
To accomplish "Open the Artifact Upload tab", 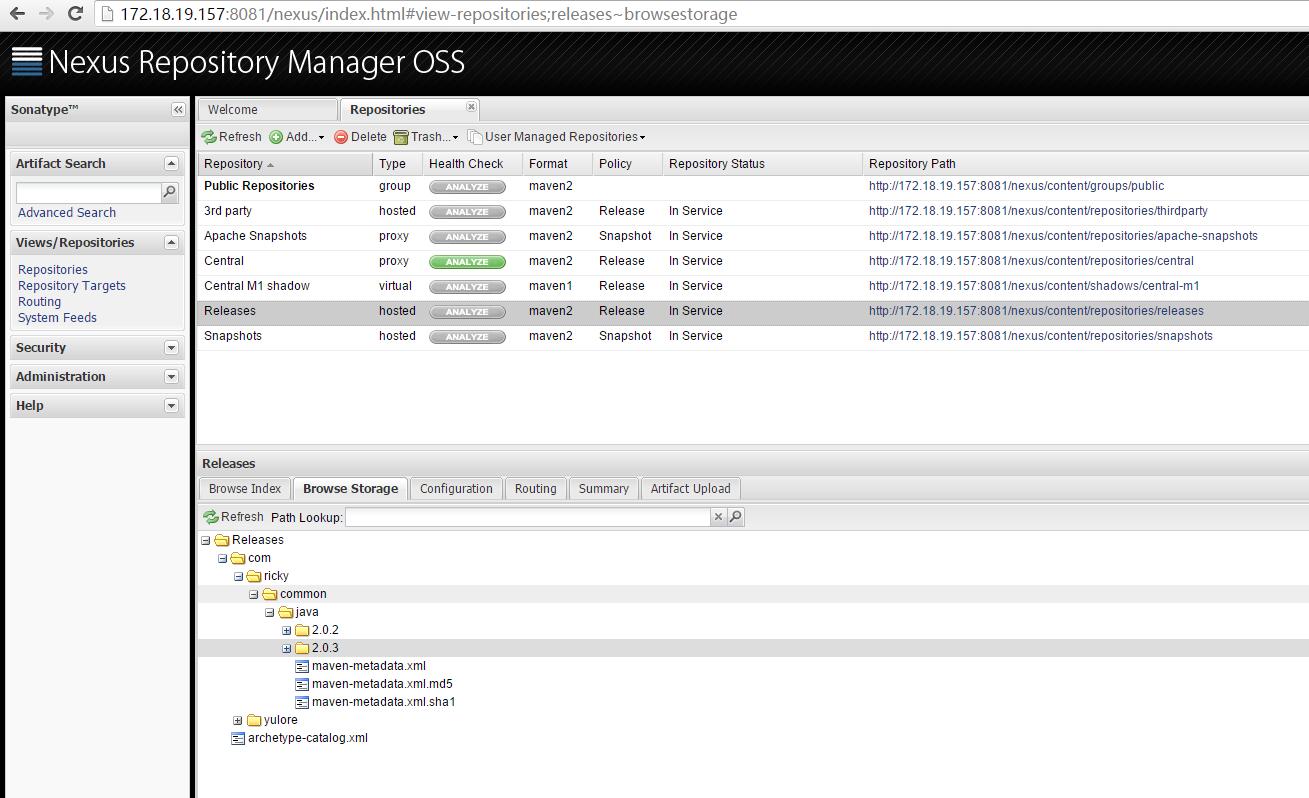I will (x=691, y=489).
